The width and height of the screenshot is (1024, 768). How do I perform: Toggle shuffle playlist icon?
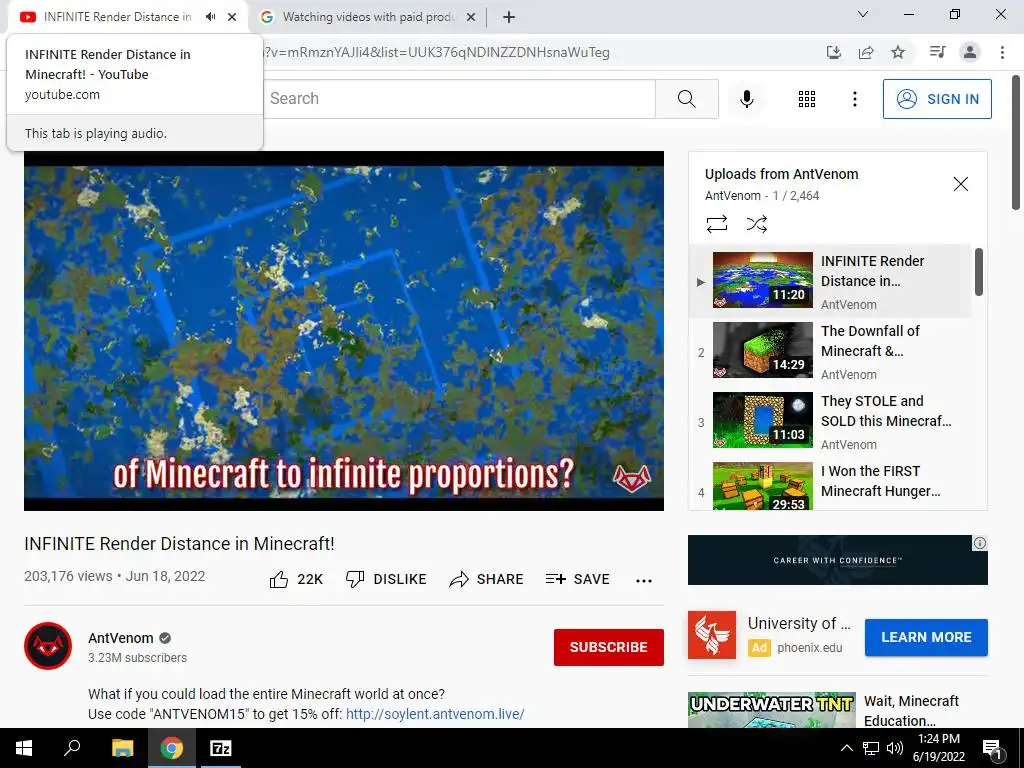757,224
